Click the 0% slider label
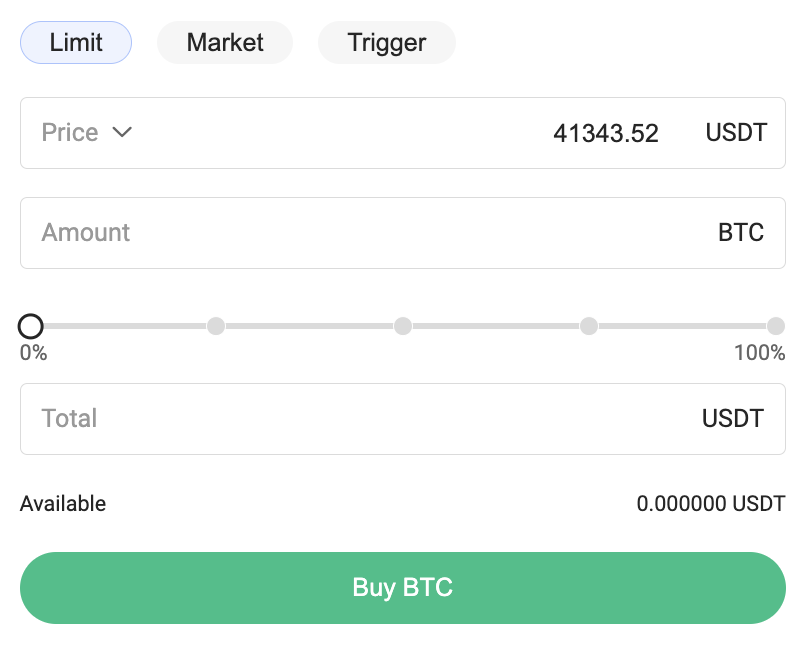 [x=33, y=353]
